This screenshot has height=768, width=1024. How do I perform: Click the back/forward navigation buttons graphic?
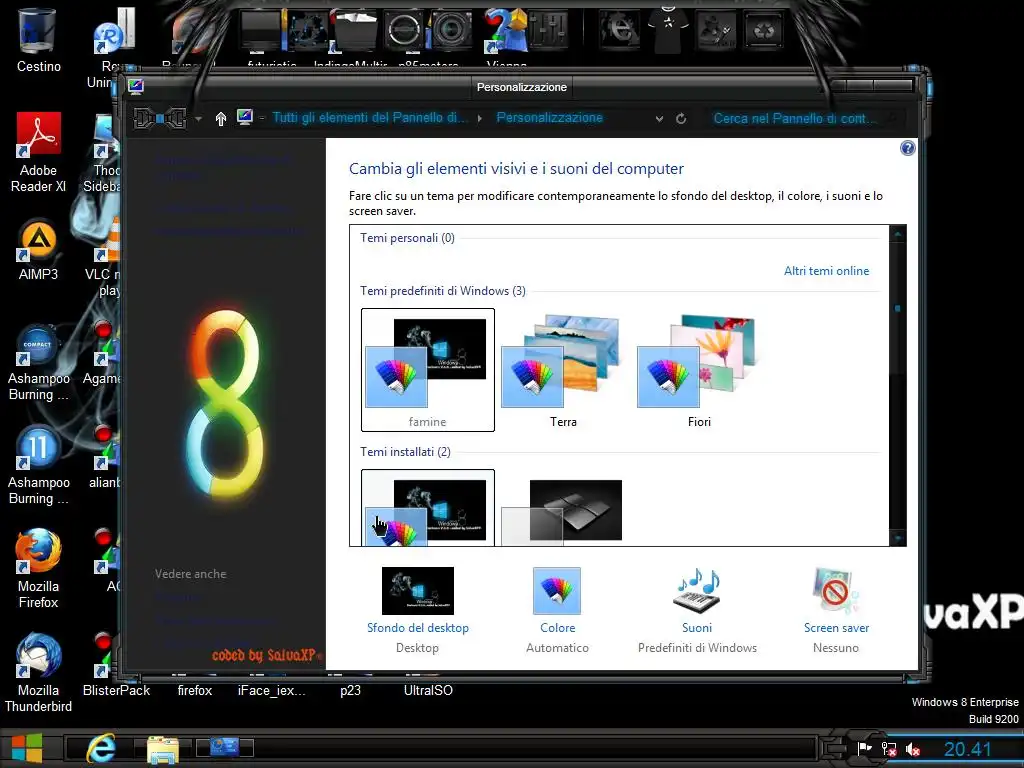pyautogui.click(x=160, y=118)
